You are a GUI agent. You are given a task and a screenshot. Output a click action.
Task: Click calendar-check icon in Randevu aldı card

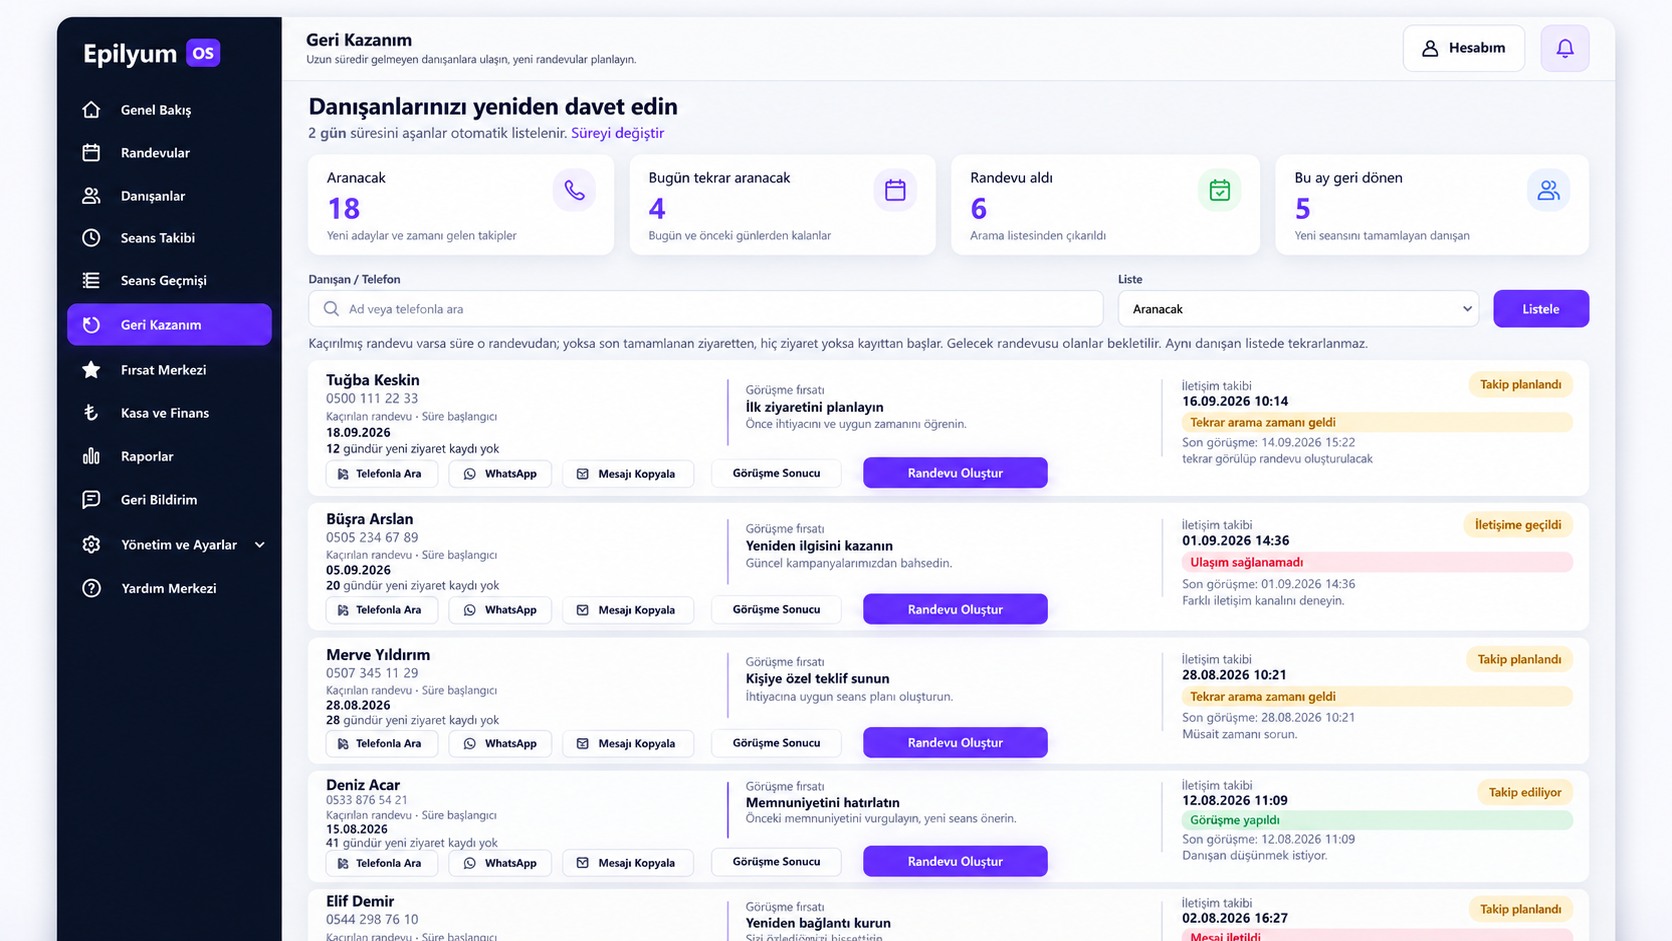1219,190
